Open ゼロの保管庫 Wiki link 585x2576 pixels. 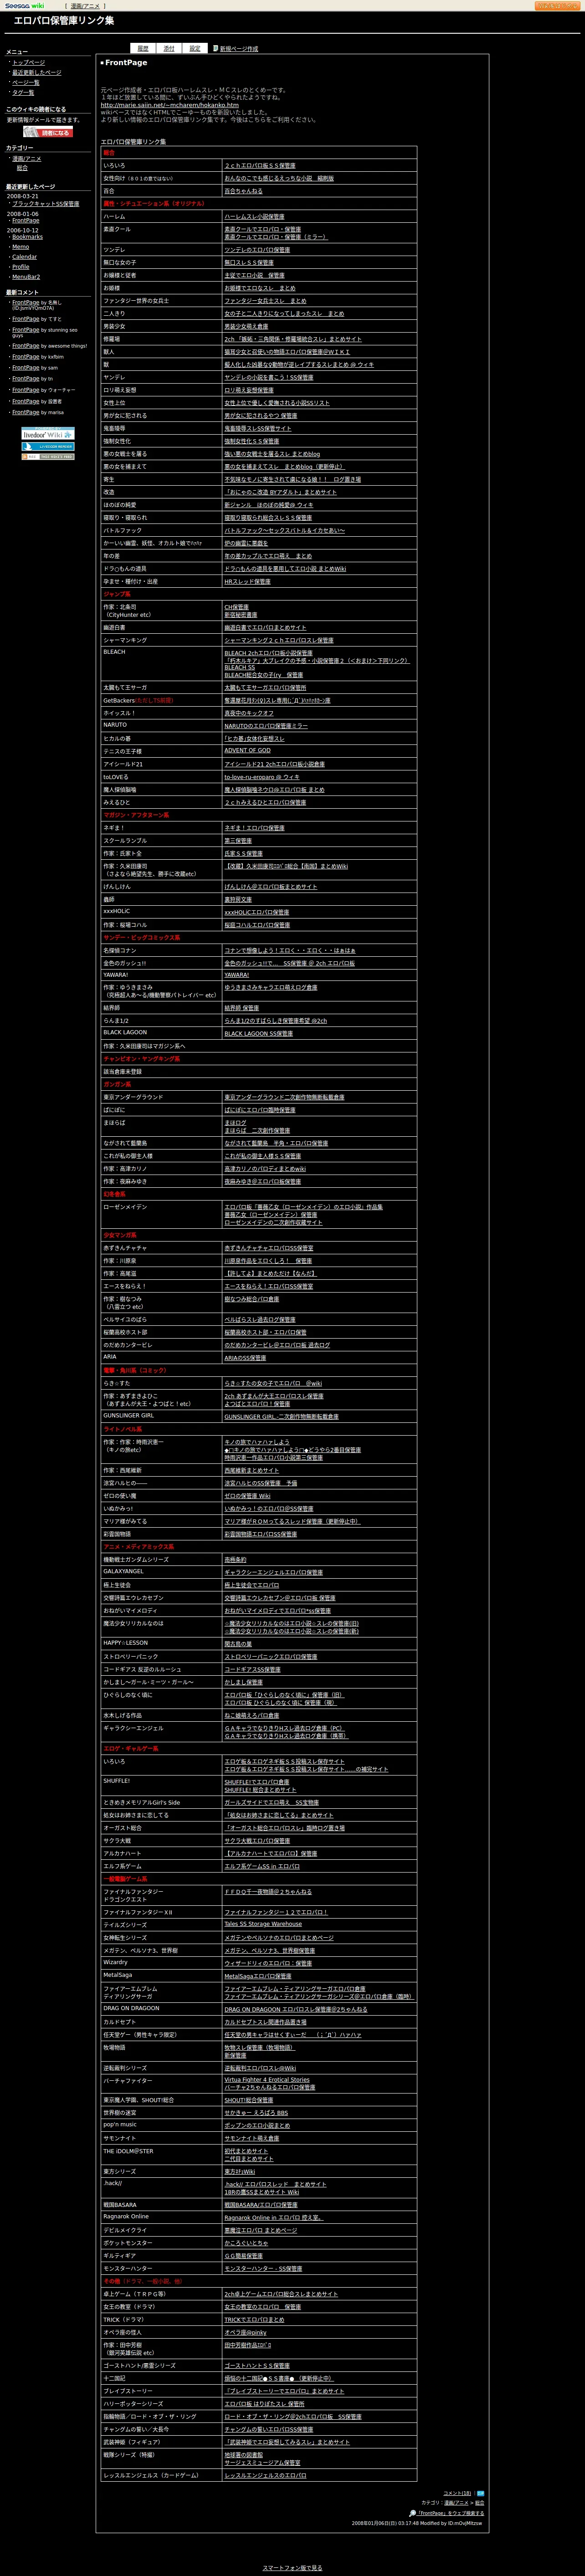coord(247,1496)
